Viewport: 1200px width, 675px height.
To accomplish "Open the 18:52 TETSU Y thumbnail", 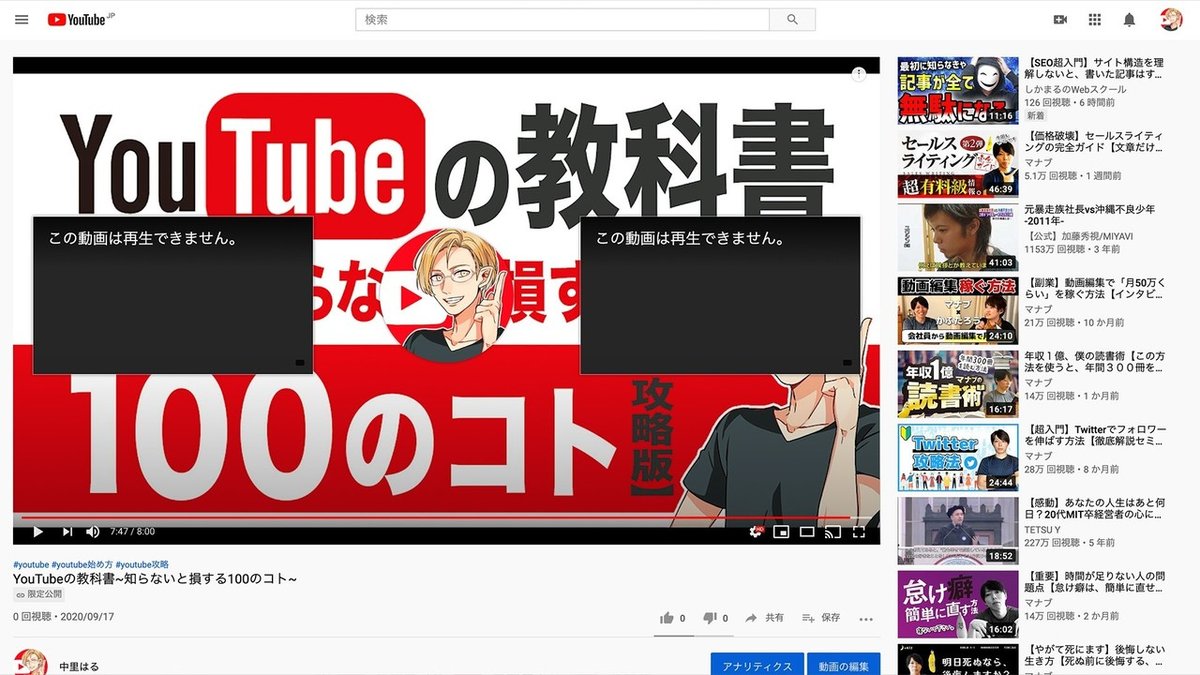I will (x=957, y=531).
